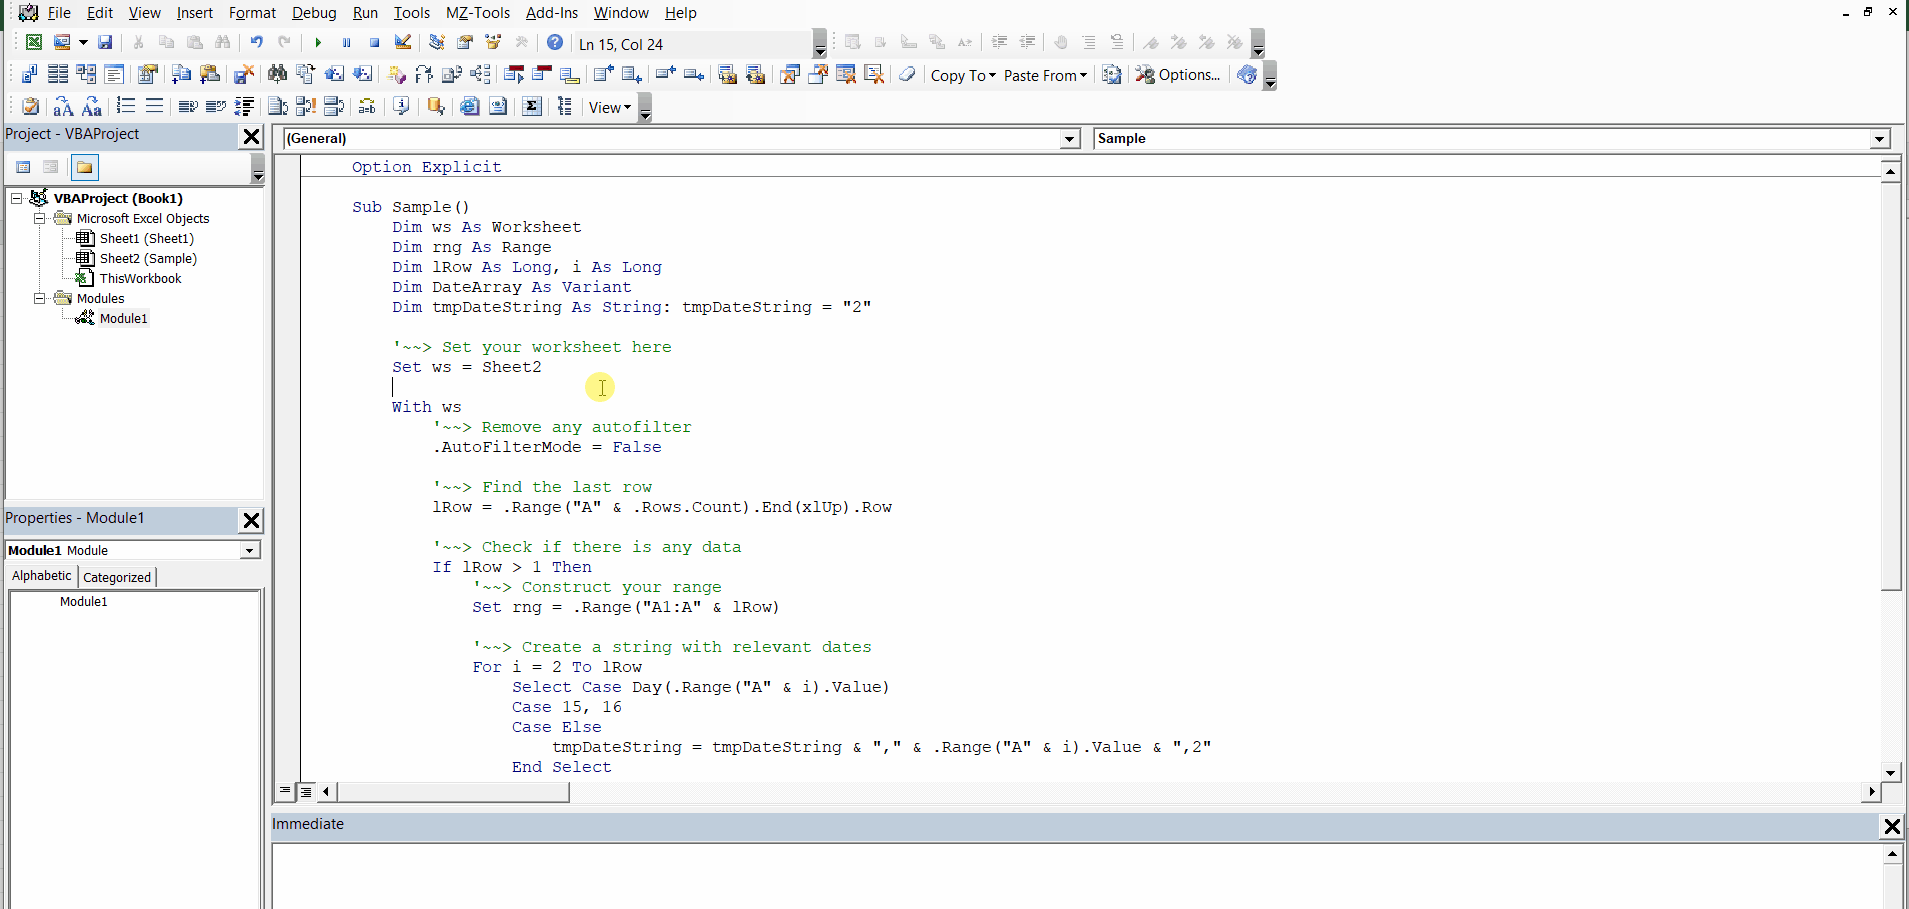
Task: Open the Module1 object dropdown in Properties
Action: (x=250, y=550)
